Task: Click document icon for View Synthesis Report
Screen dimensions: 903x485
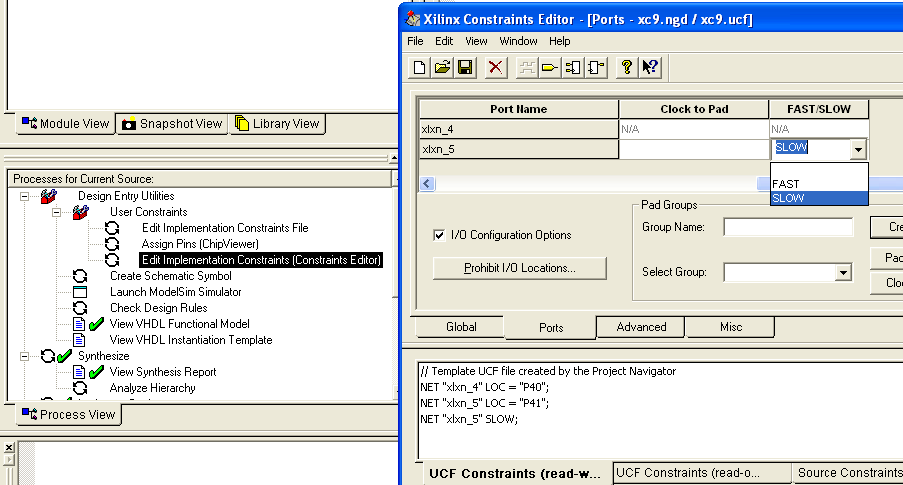Action: pos(79,372)
